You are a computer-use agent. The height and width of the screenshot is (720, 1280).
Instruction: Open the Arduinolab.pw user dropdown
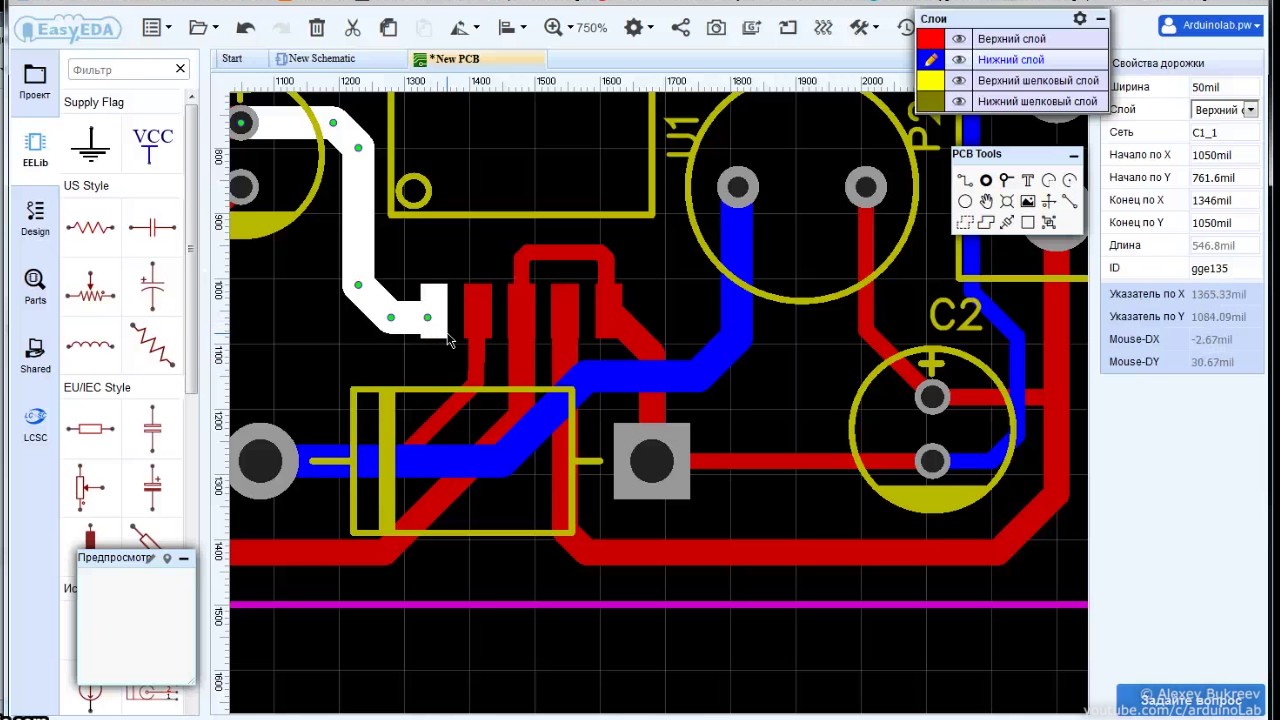coord(1210,25)
